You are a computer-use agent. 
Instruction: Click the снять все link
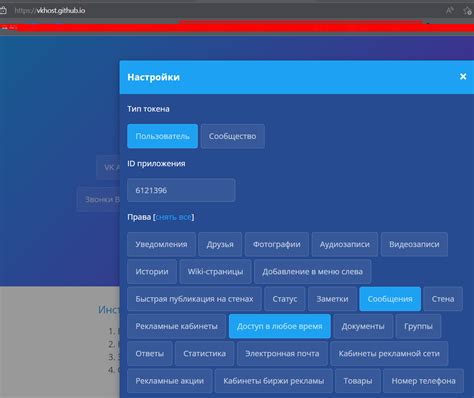tap(174, 217)
